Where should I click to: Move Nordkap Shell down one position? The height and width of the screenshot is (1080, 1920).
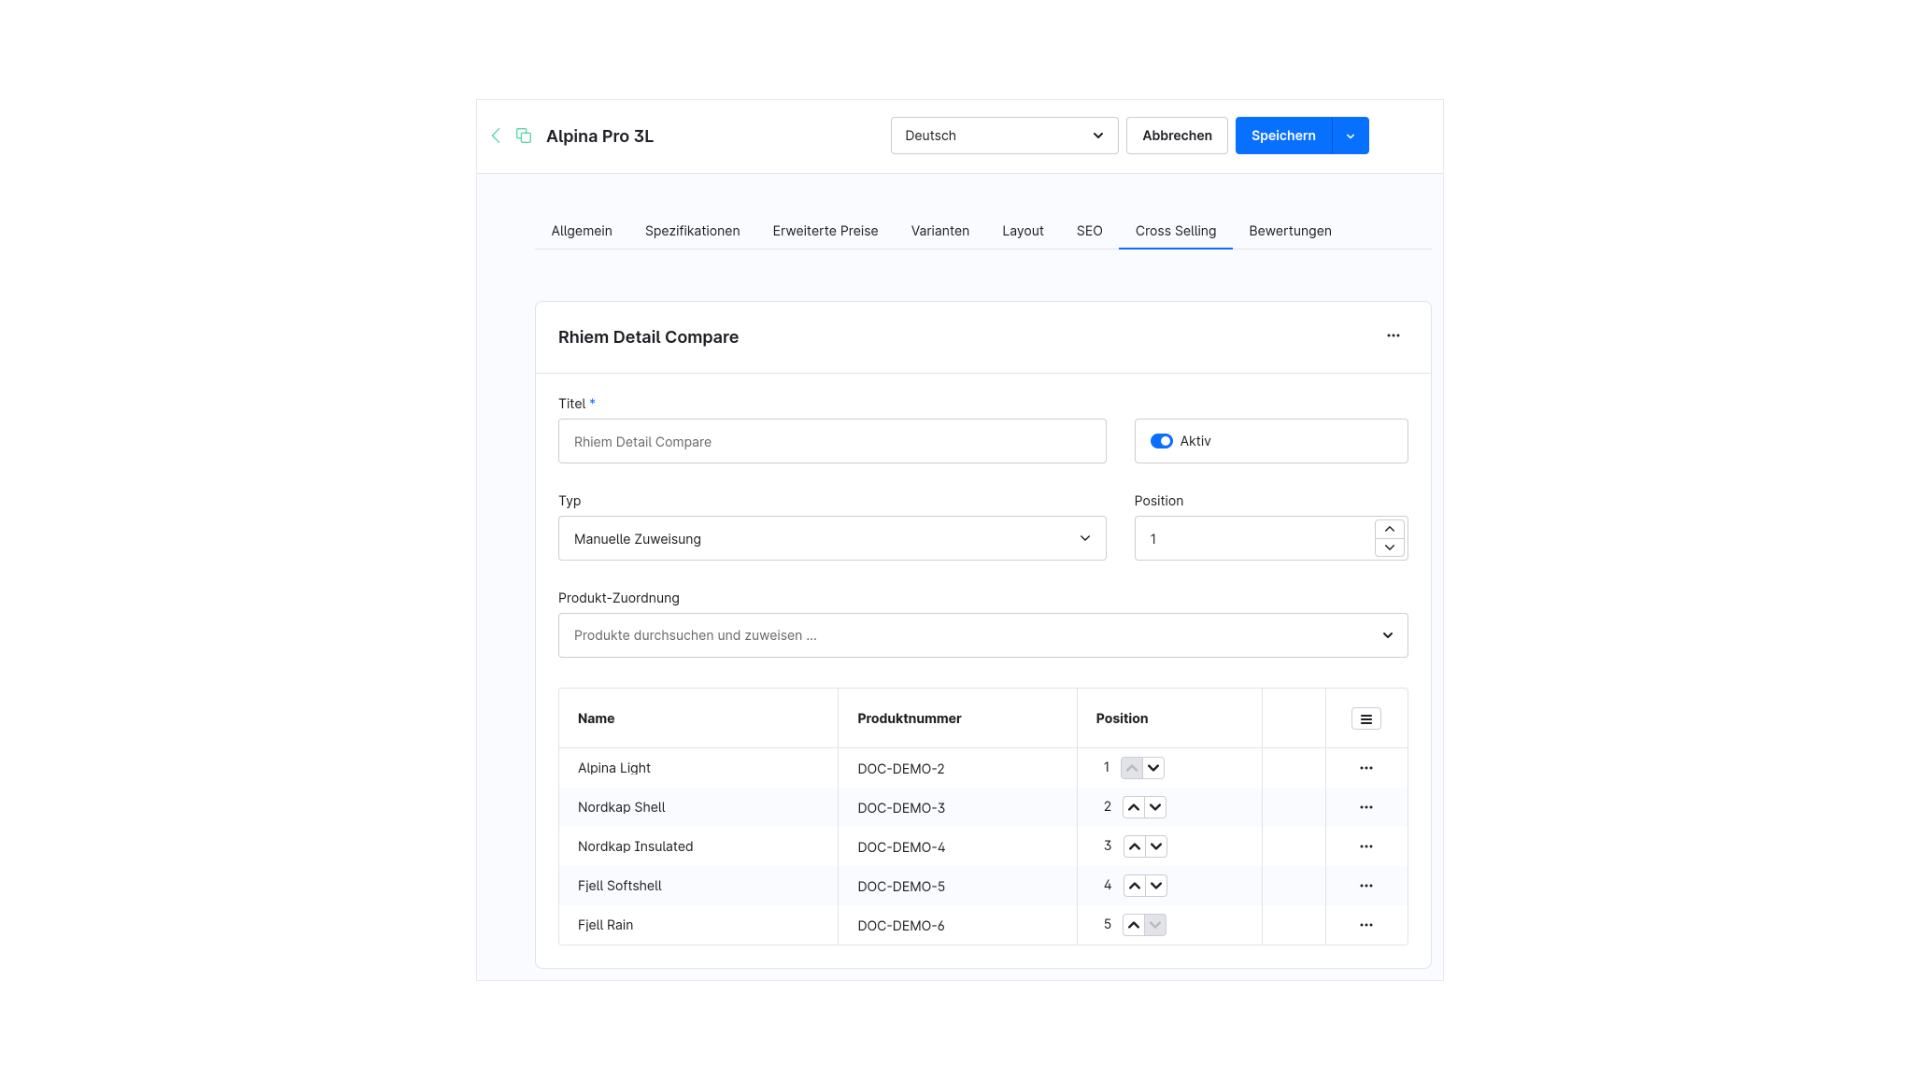[x=1155, y=807]
